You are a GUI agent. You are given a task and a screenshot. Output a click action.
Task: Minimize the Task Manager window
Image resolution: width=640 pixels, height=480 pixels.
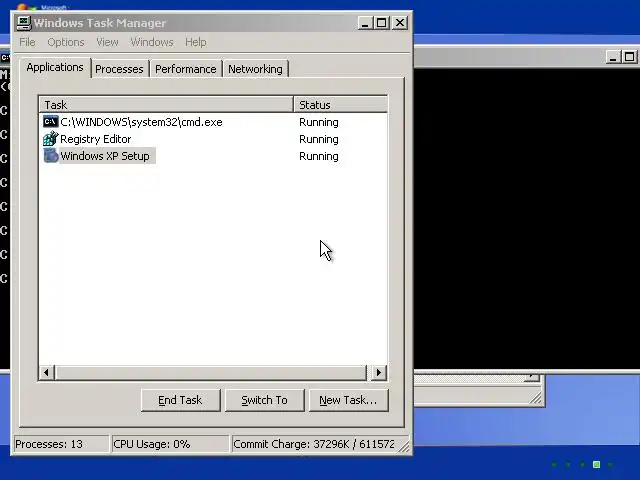click(365, 23)
